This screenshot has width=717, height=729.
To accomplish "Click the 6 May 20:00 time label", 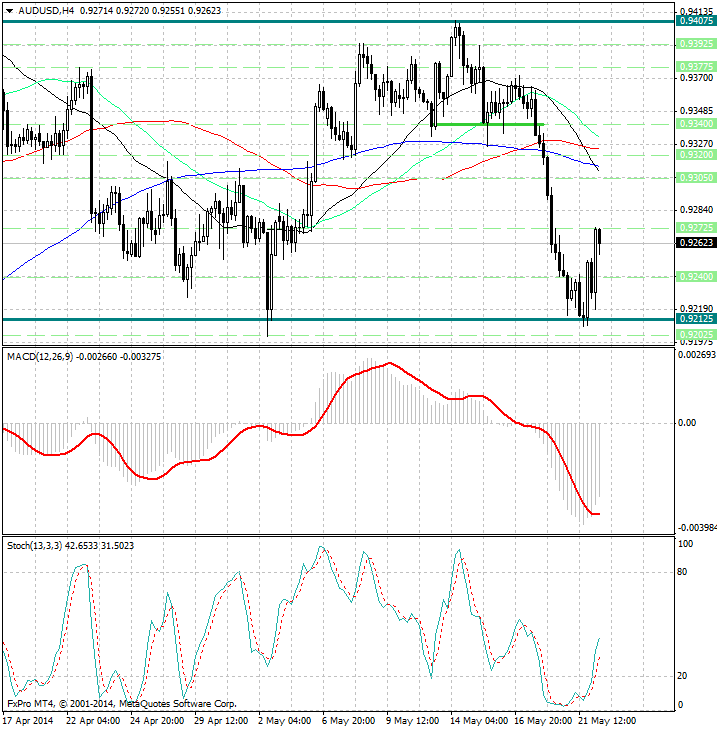I will click(349, 721).
